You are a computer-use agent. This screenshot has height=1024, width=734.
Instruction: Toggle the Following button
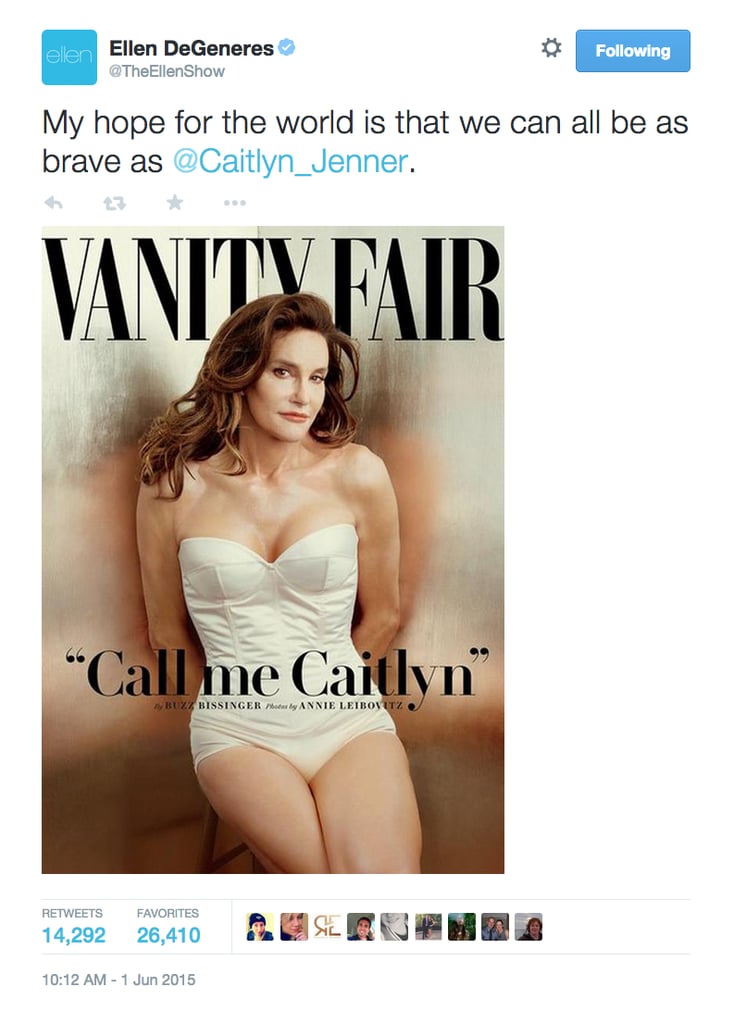point(632,51)
